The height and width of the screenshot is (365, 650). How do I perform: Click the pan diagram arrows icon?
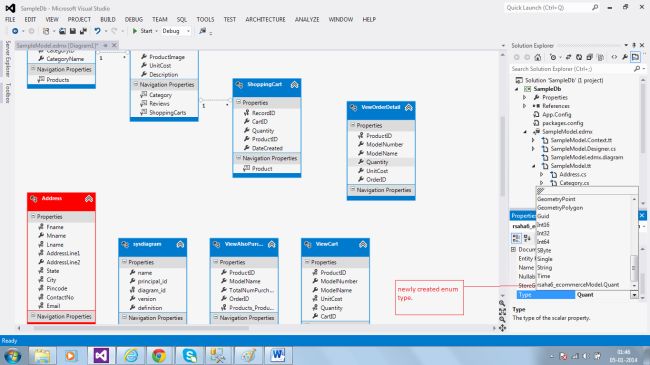(x=502, y=328)
